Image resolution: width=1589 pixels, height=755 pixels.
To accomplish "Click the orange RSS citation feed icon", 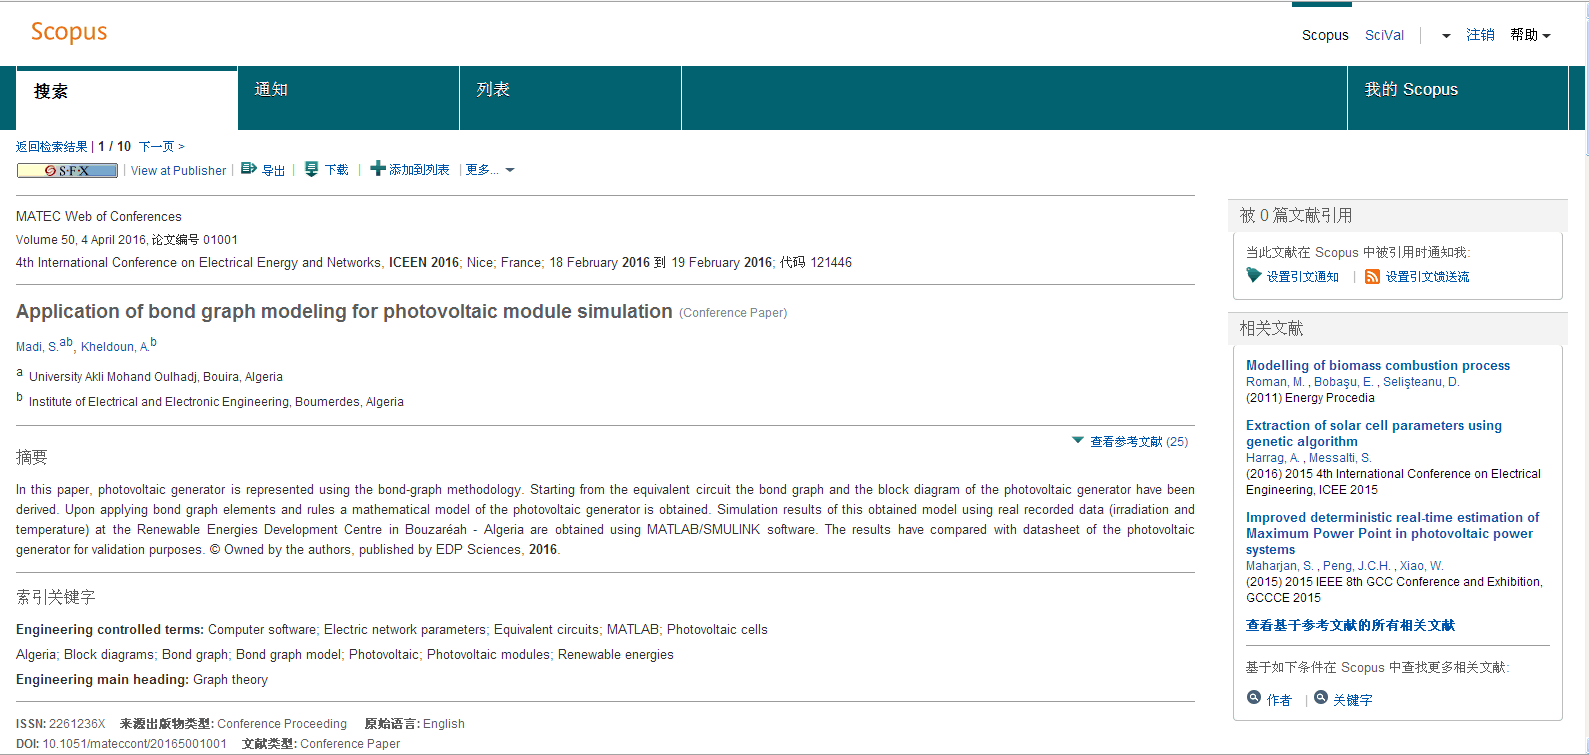I will [x=1372, y=277].
